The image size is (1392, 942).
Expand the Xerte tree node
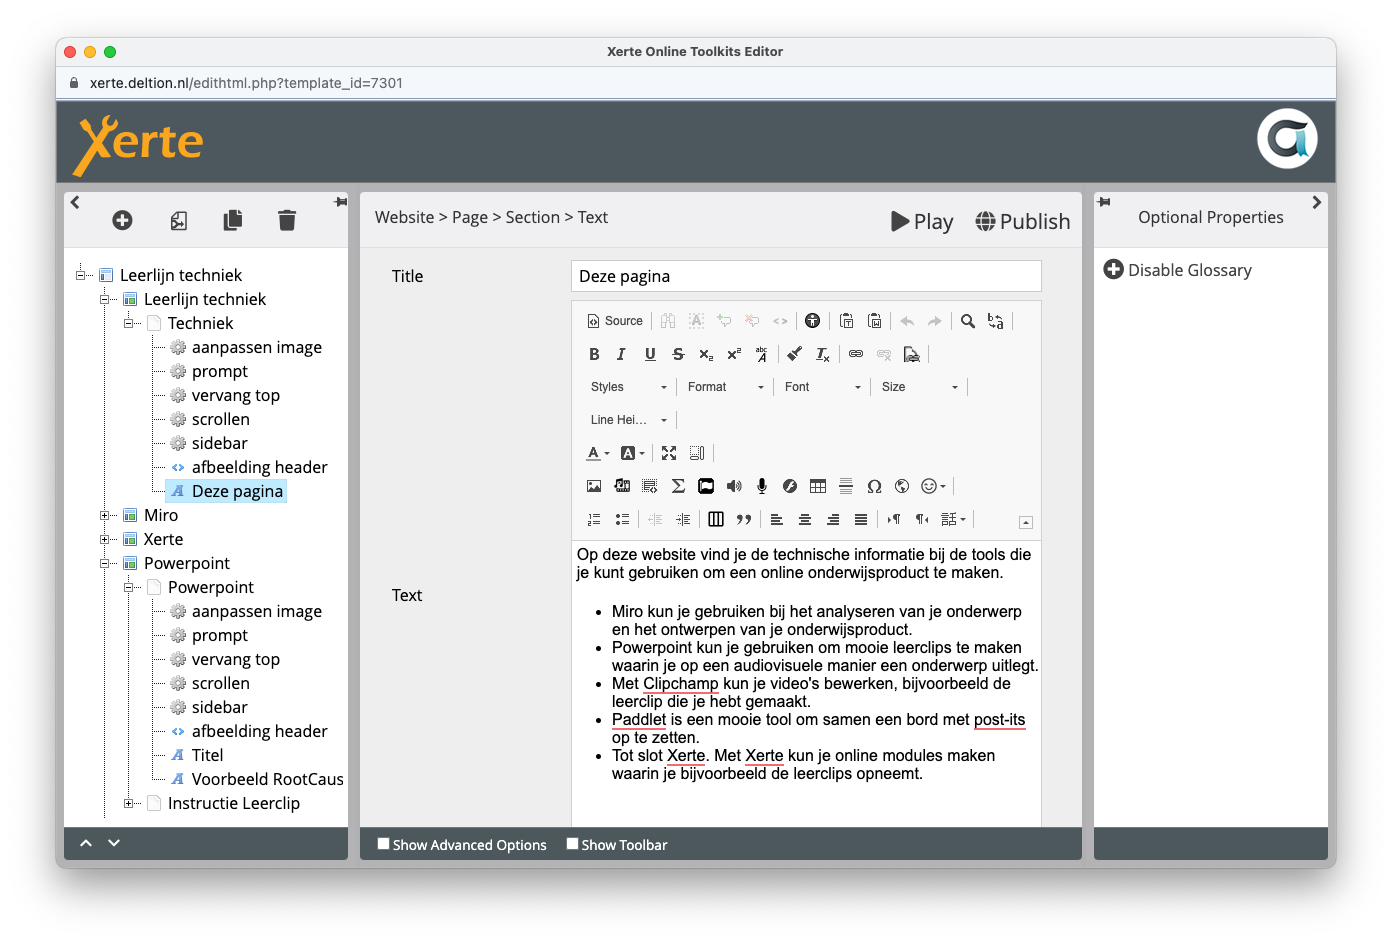[x=104, y=539]
